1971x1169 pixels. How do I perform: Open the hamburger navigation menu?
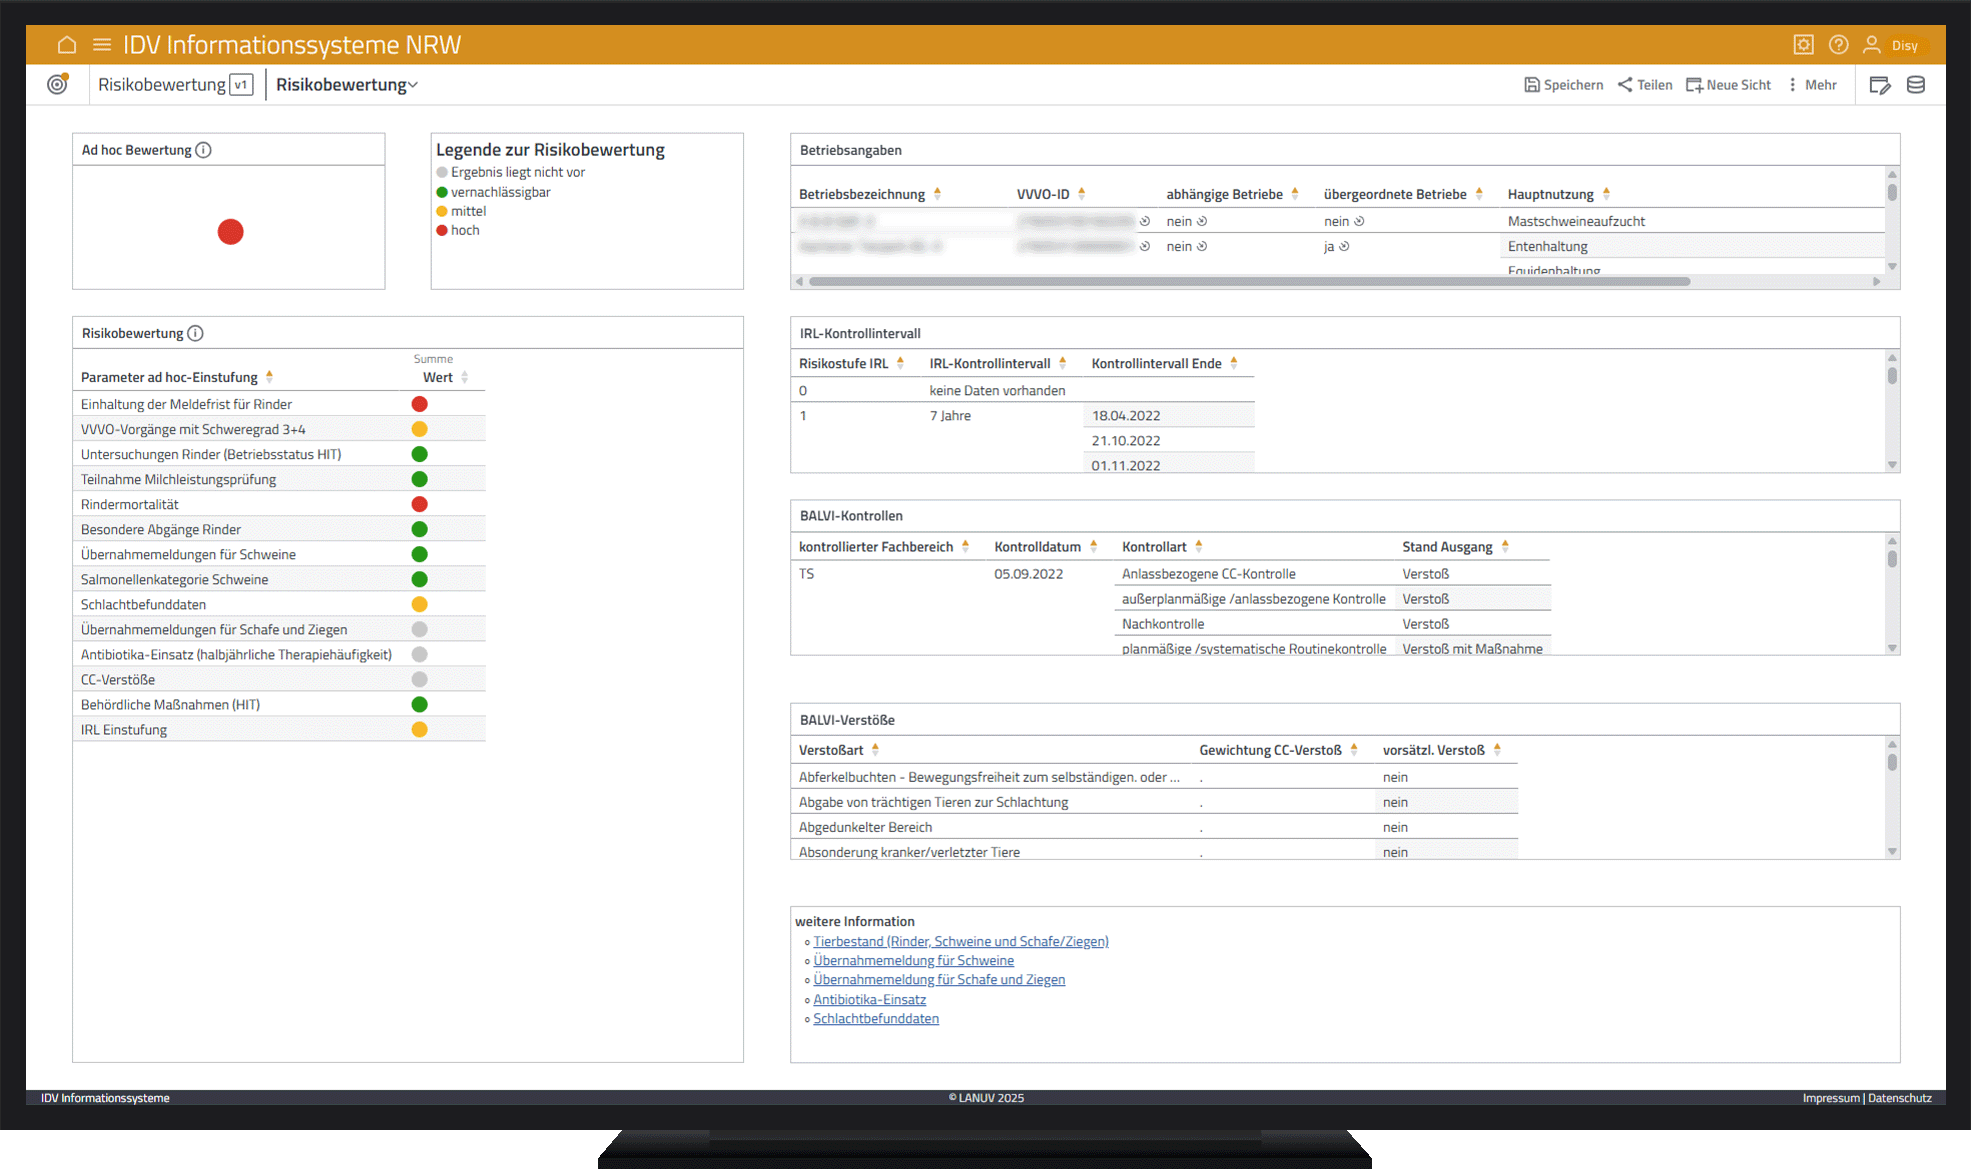101,45
